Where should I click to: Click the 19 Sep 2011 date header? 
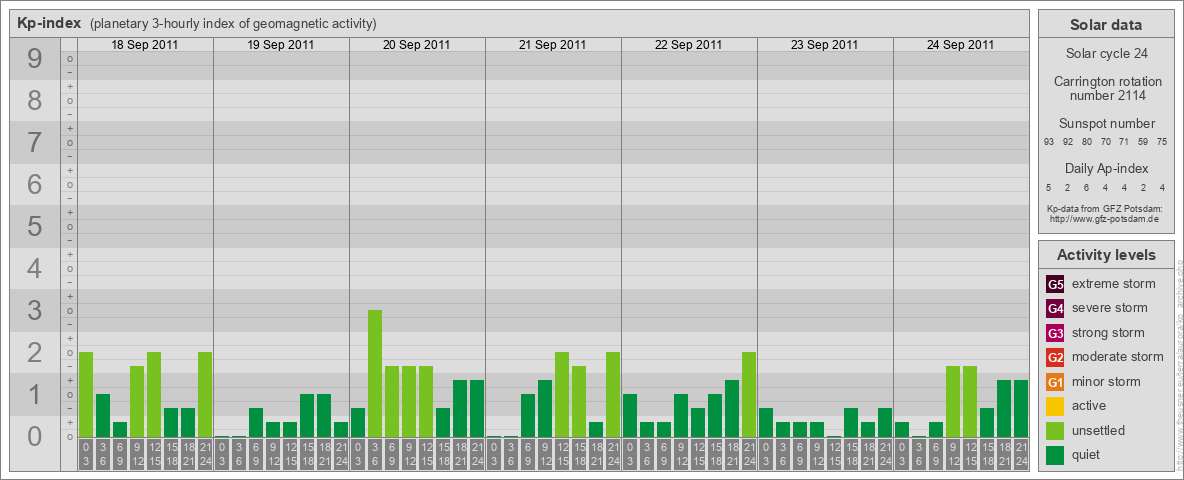click(281, 45)
